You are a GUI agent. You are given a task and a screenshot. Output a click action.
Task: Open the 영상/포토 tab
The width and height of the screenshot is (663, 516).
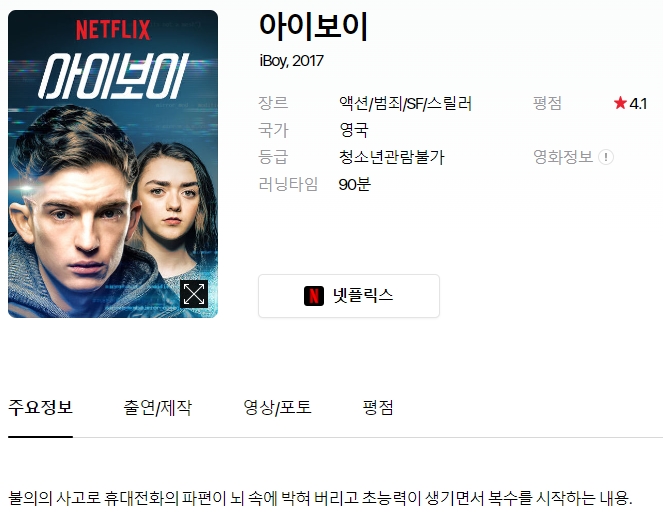coord(277,408)
